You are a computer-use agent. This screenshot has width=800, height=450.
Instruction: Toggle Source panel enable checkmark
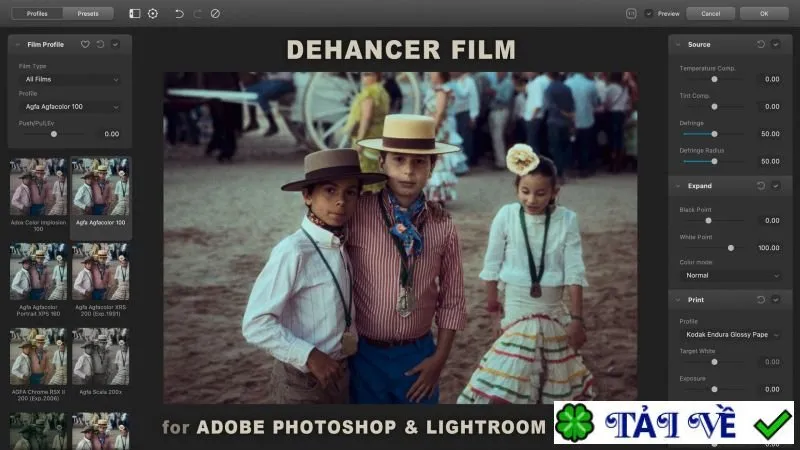[776, 44]
